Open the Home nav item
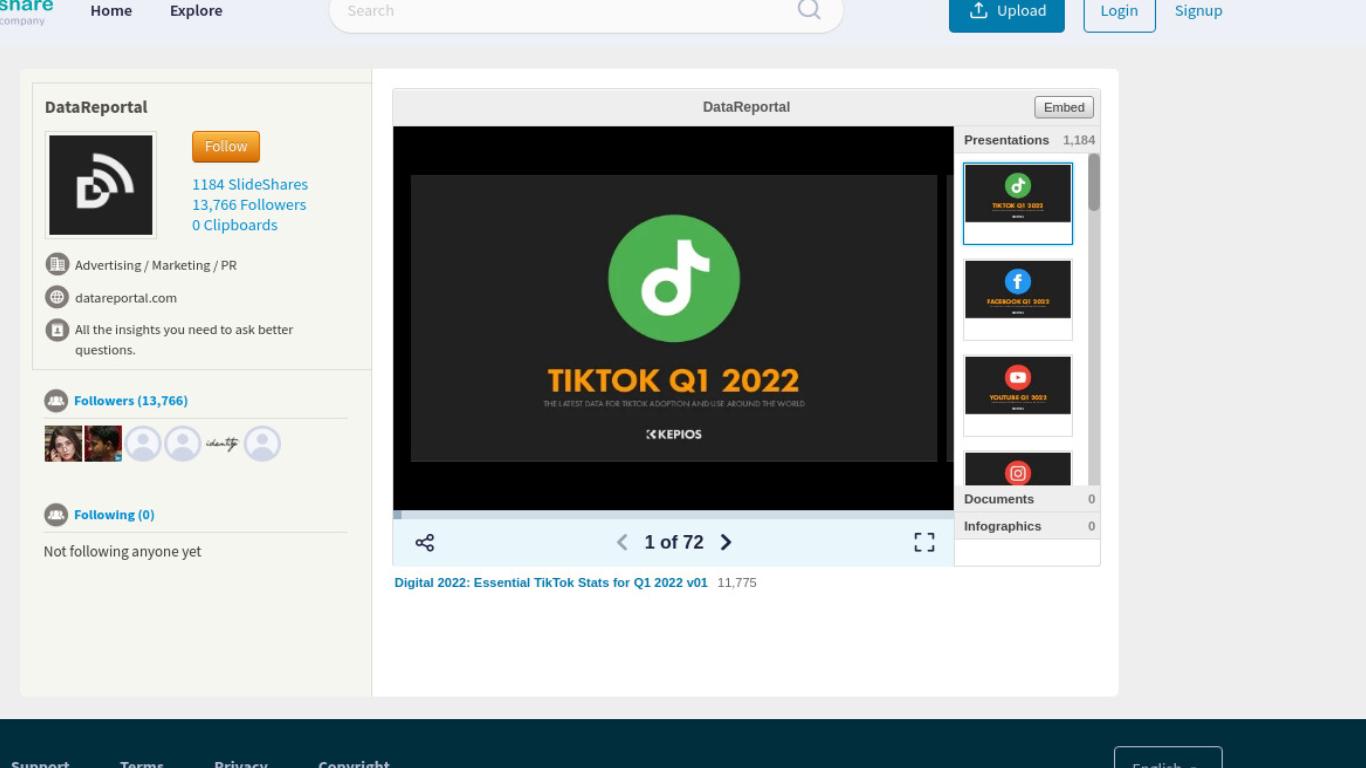 [x=111, y=10]
